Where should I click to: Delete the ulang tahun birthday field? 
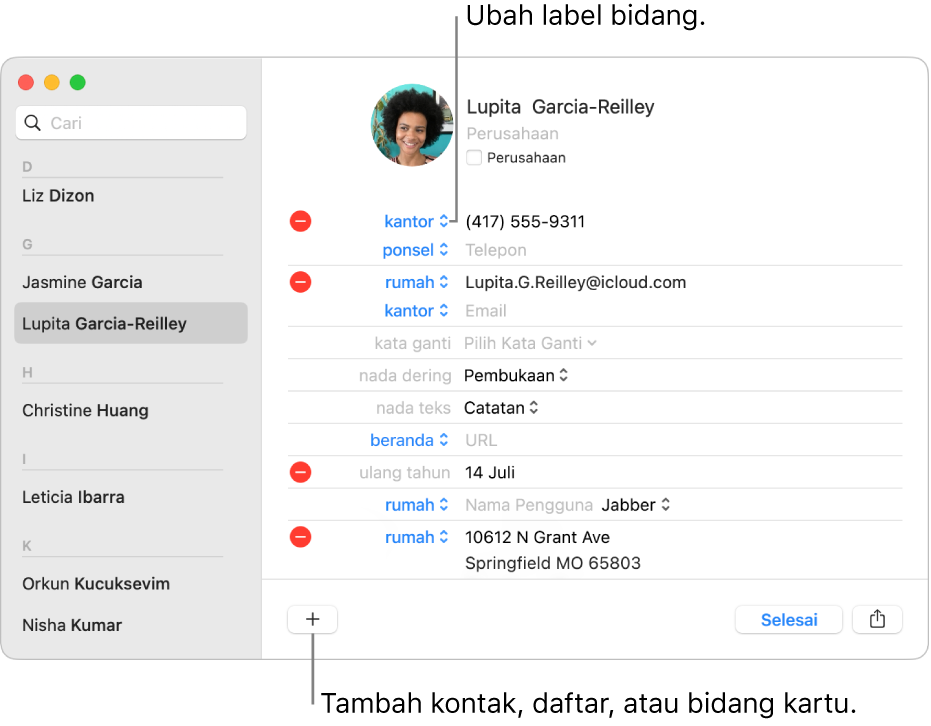point(300,473)
